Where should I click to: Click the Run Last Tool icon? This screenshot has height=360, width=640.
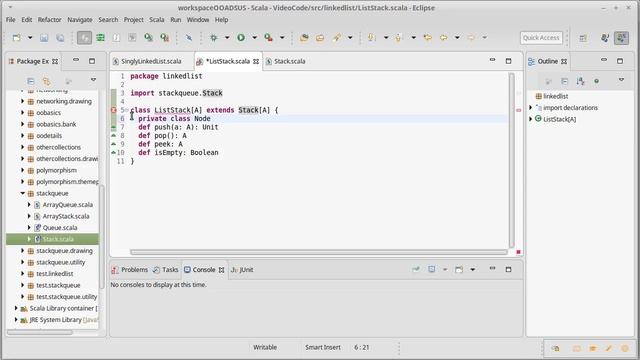coord(268,38)
